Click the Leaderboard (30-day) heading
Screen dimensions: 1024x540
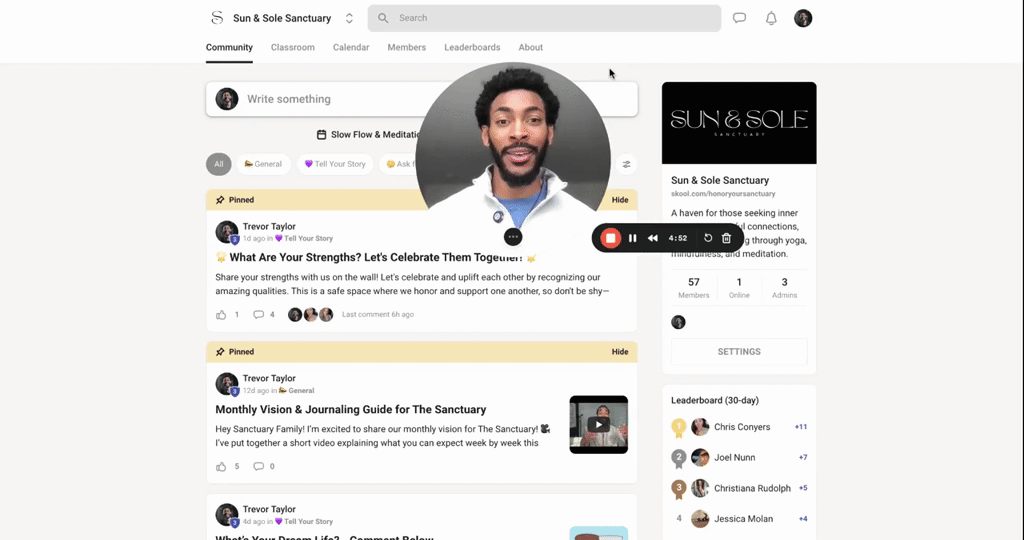[715, 400]
